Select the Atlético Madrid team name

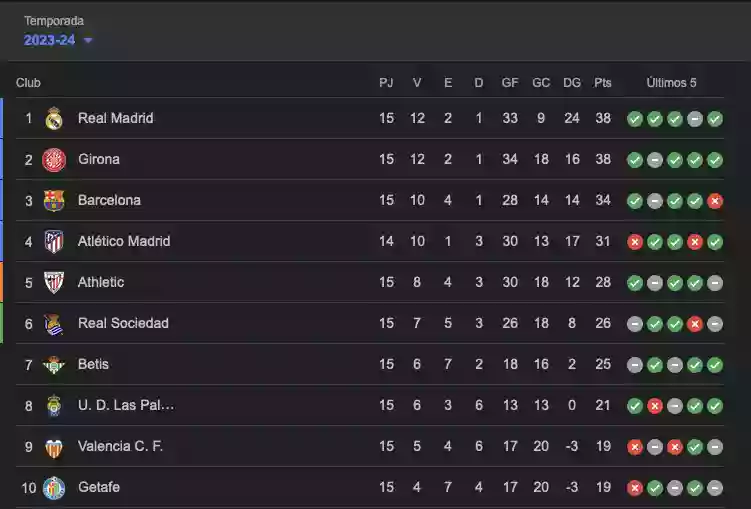click(x=124, y=241)
